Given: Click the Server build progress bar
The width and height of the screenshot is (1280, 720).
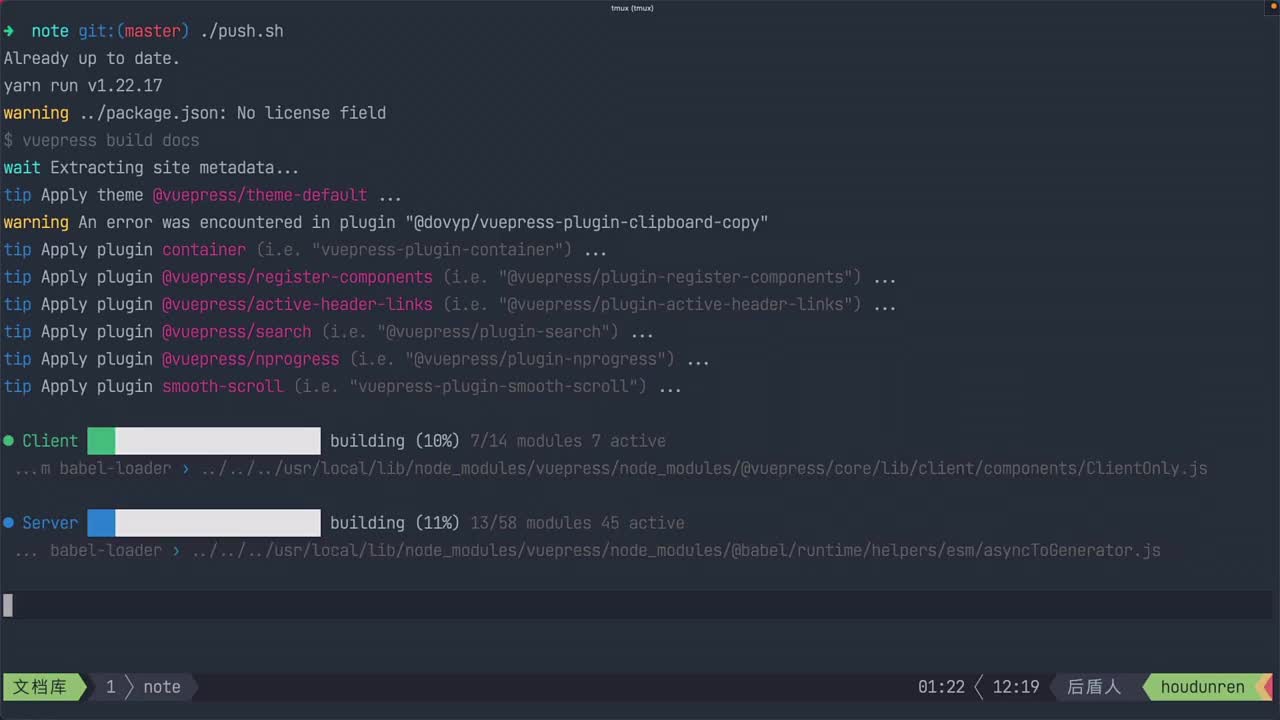Looking at the screenshot, I should click(x=204, y=523).
